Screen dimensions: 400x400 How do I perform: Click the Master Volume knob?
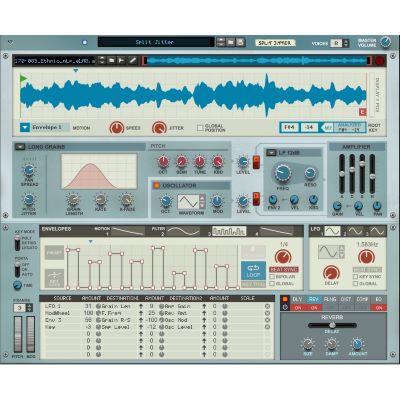[385, 42]
